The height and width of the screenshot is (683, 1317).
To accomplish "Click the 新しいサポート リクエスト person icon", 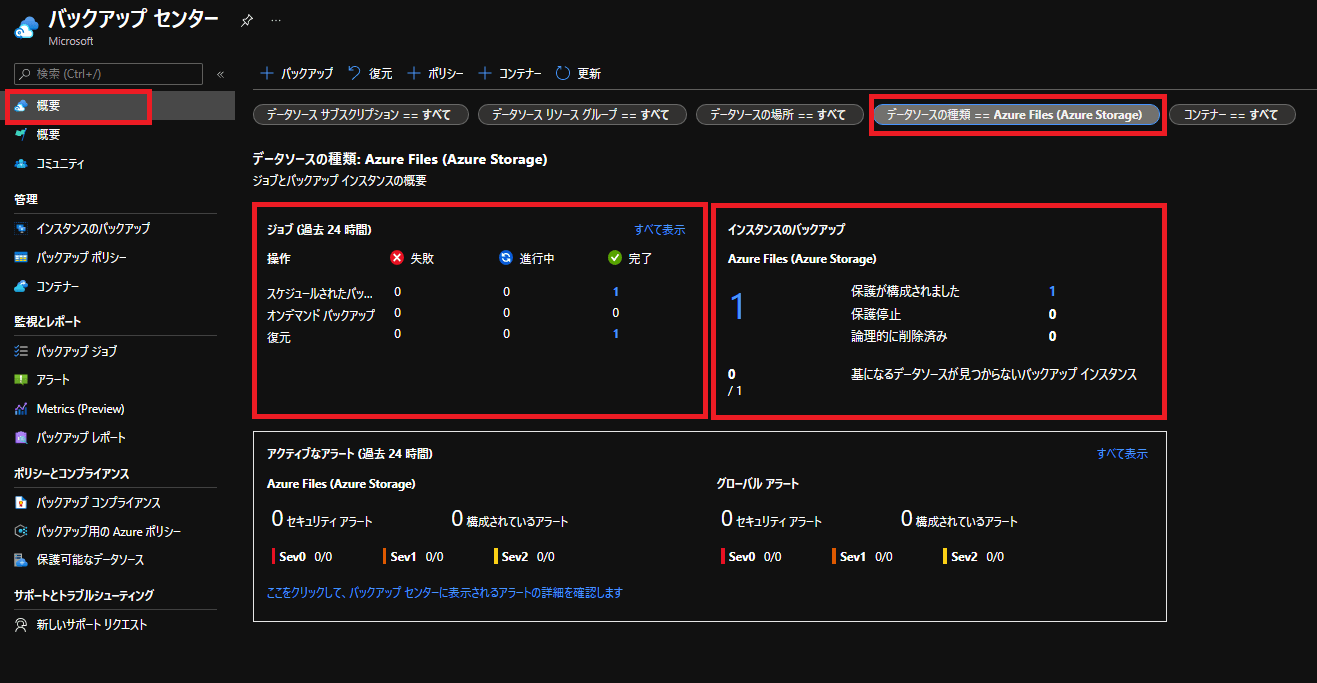I will click(21, 624).
